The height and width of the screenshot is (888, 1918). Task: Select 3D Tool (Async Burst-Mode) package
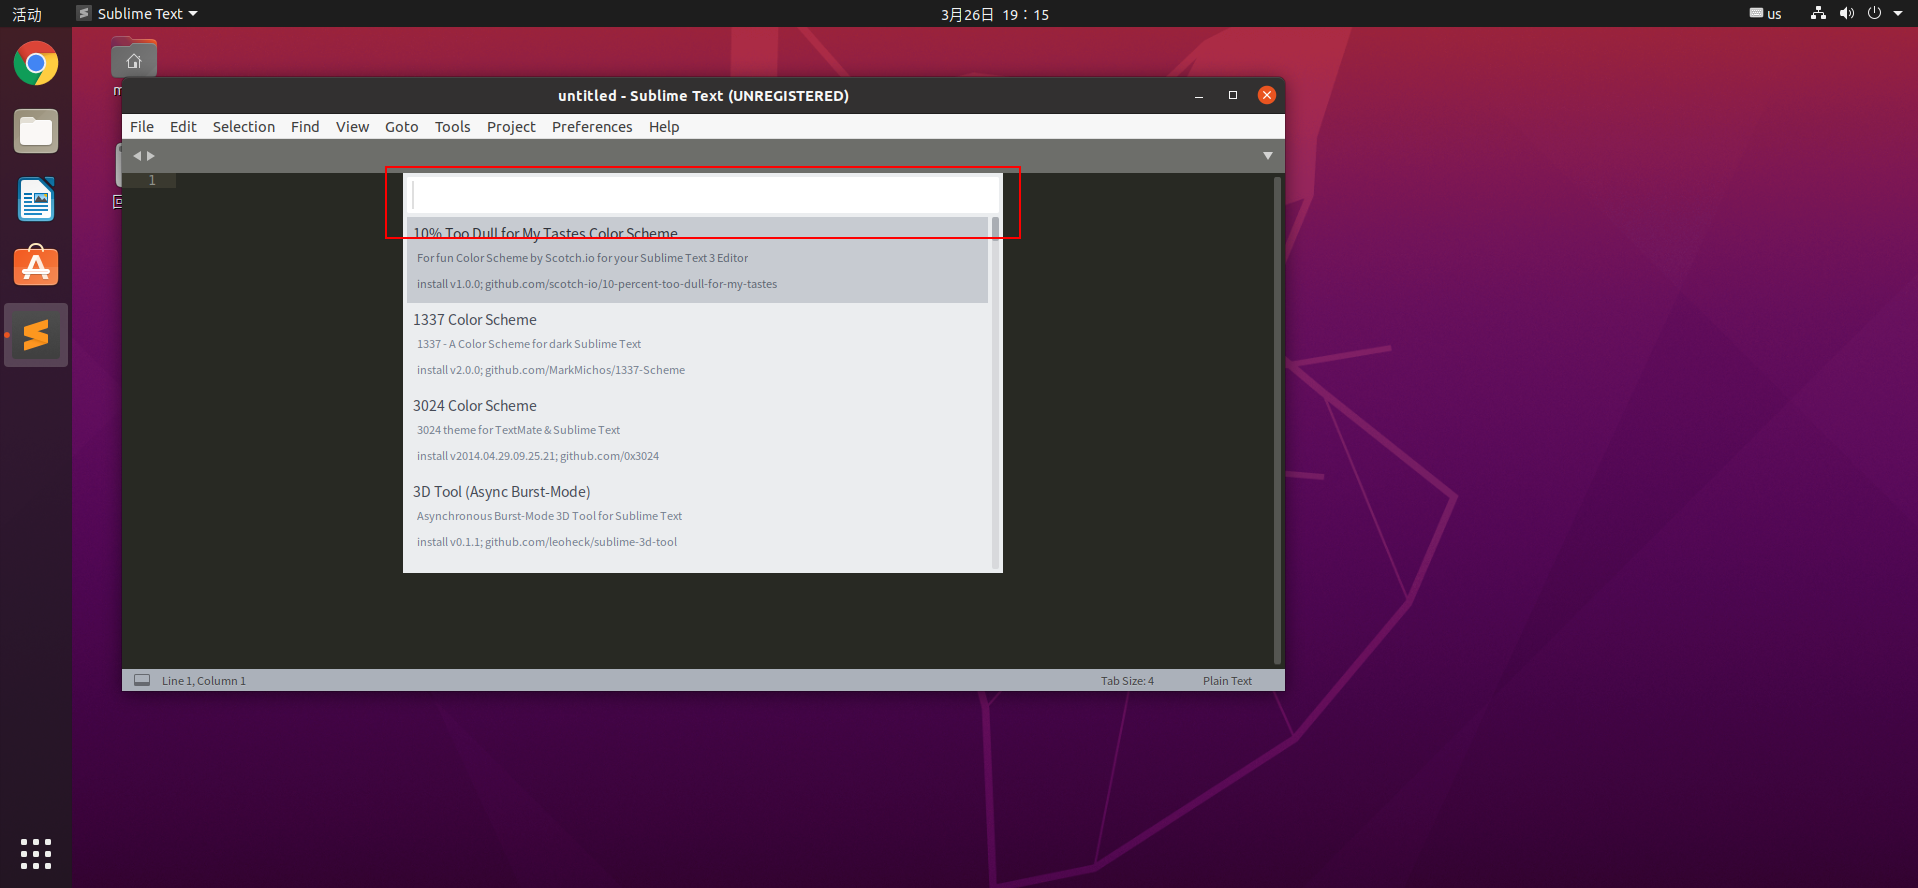pyautogui.click(x=697, y=517)
